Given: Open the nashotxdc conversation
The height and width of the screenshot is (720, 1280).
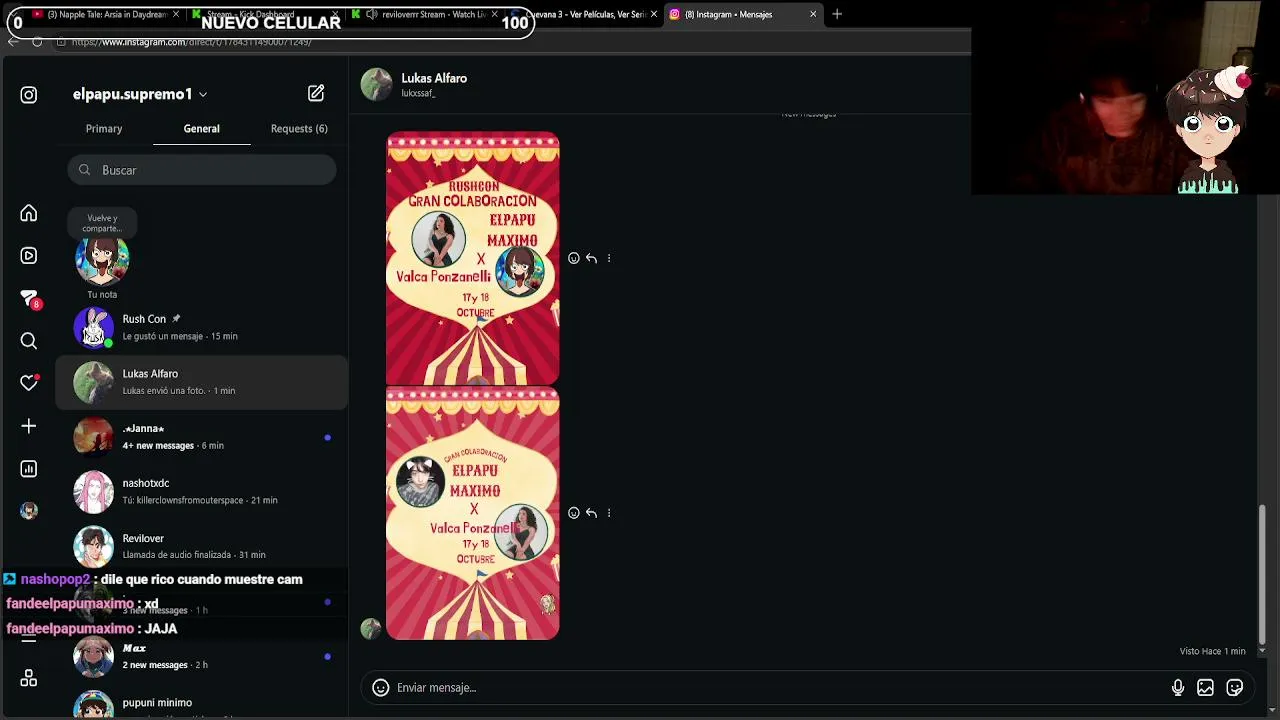Looking at the screenshot, I should click(x=202, y=491).
